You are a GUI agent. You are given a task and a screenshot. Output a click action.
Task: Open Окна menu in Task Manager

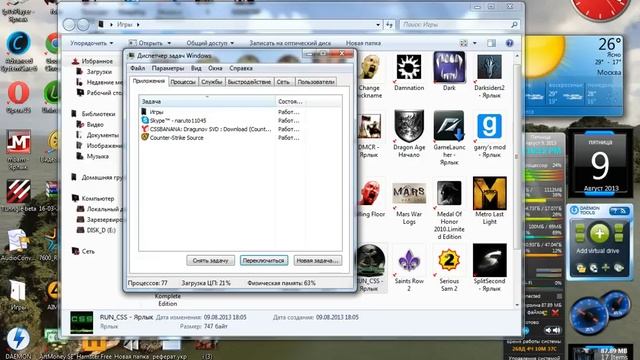pos(215,68)
